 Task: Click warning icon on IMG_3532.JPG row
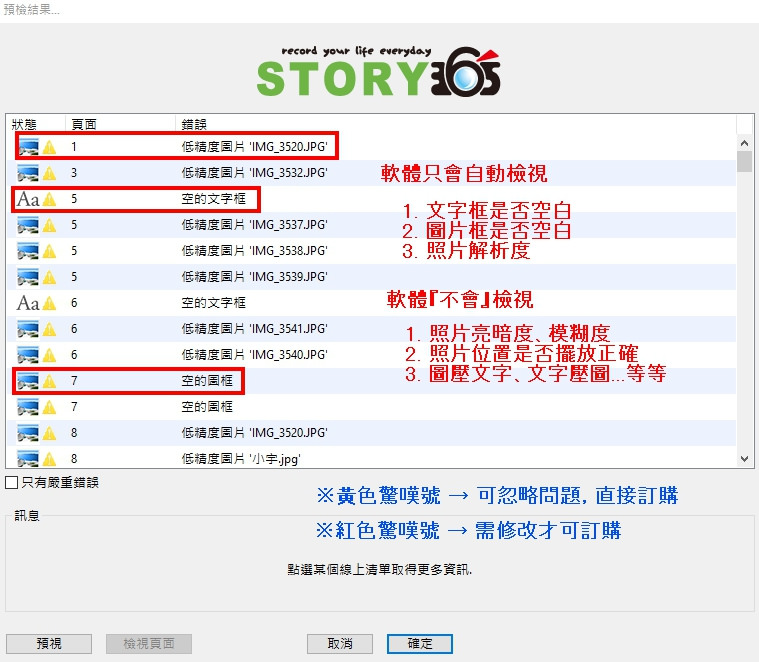[x=49, y=173]
